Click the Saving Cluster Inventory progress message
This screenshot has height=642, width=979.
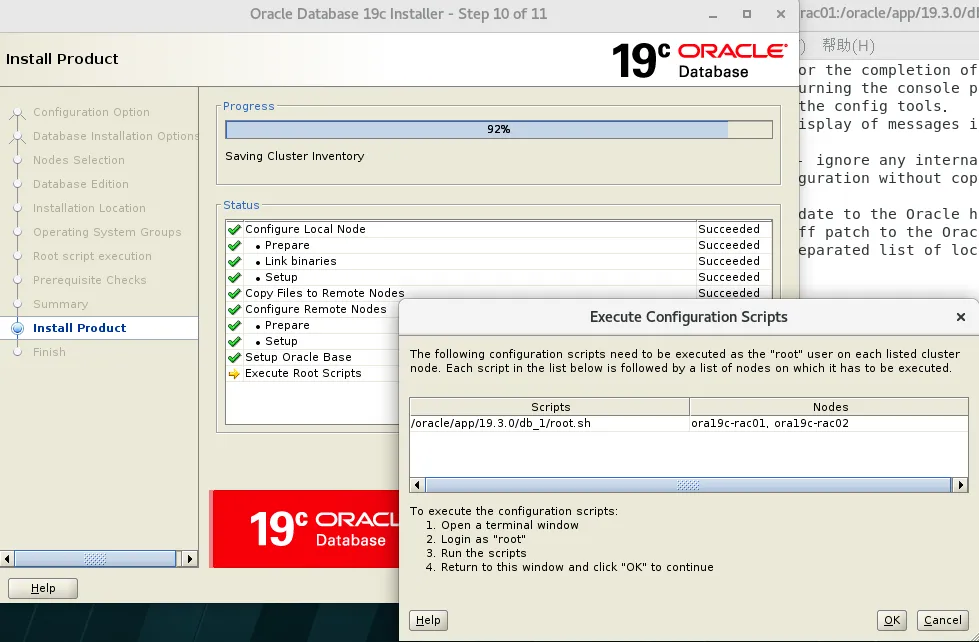pos(295,156)
